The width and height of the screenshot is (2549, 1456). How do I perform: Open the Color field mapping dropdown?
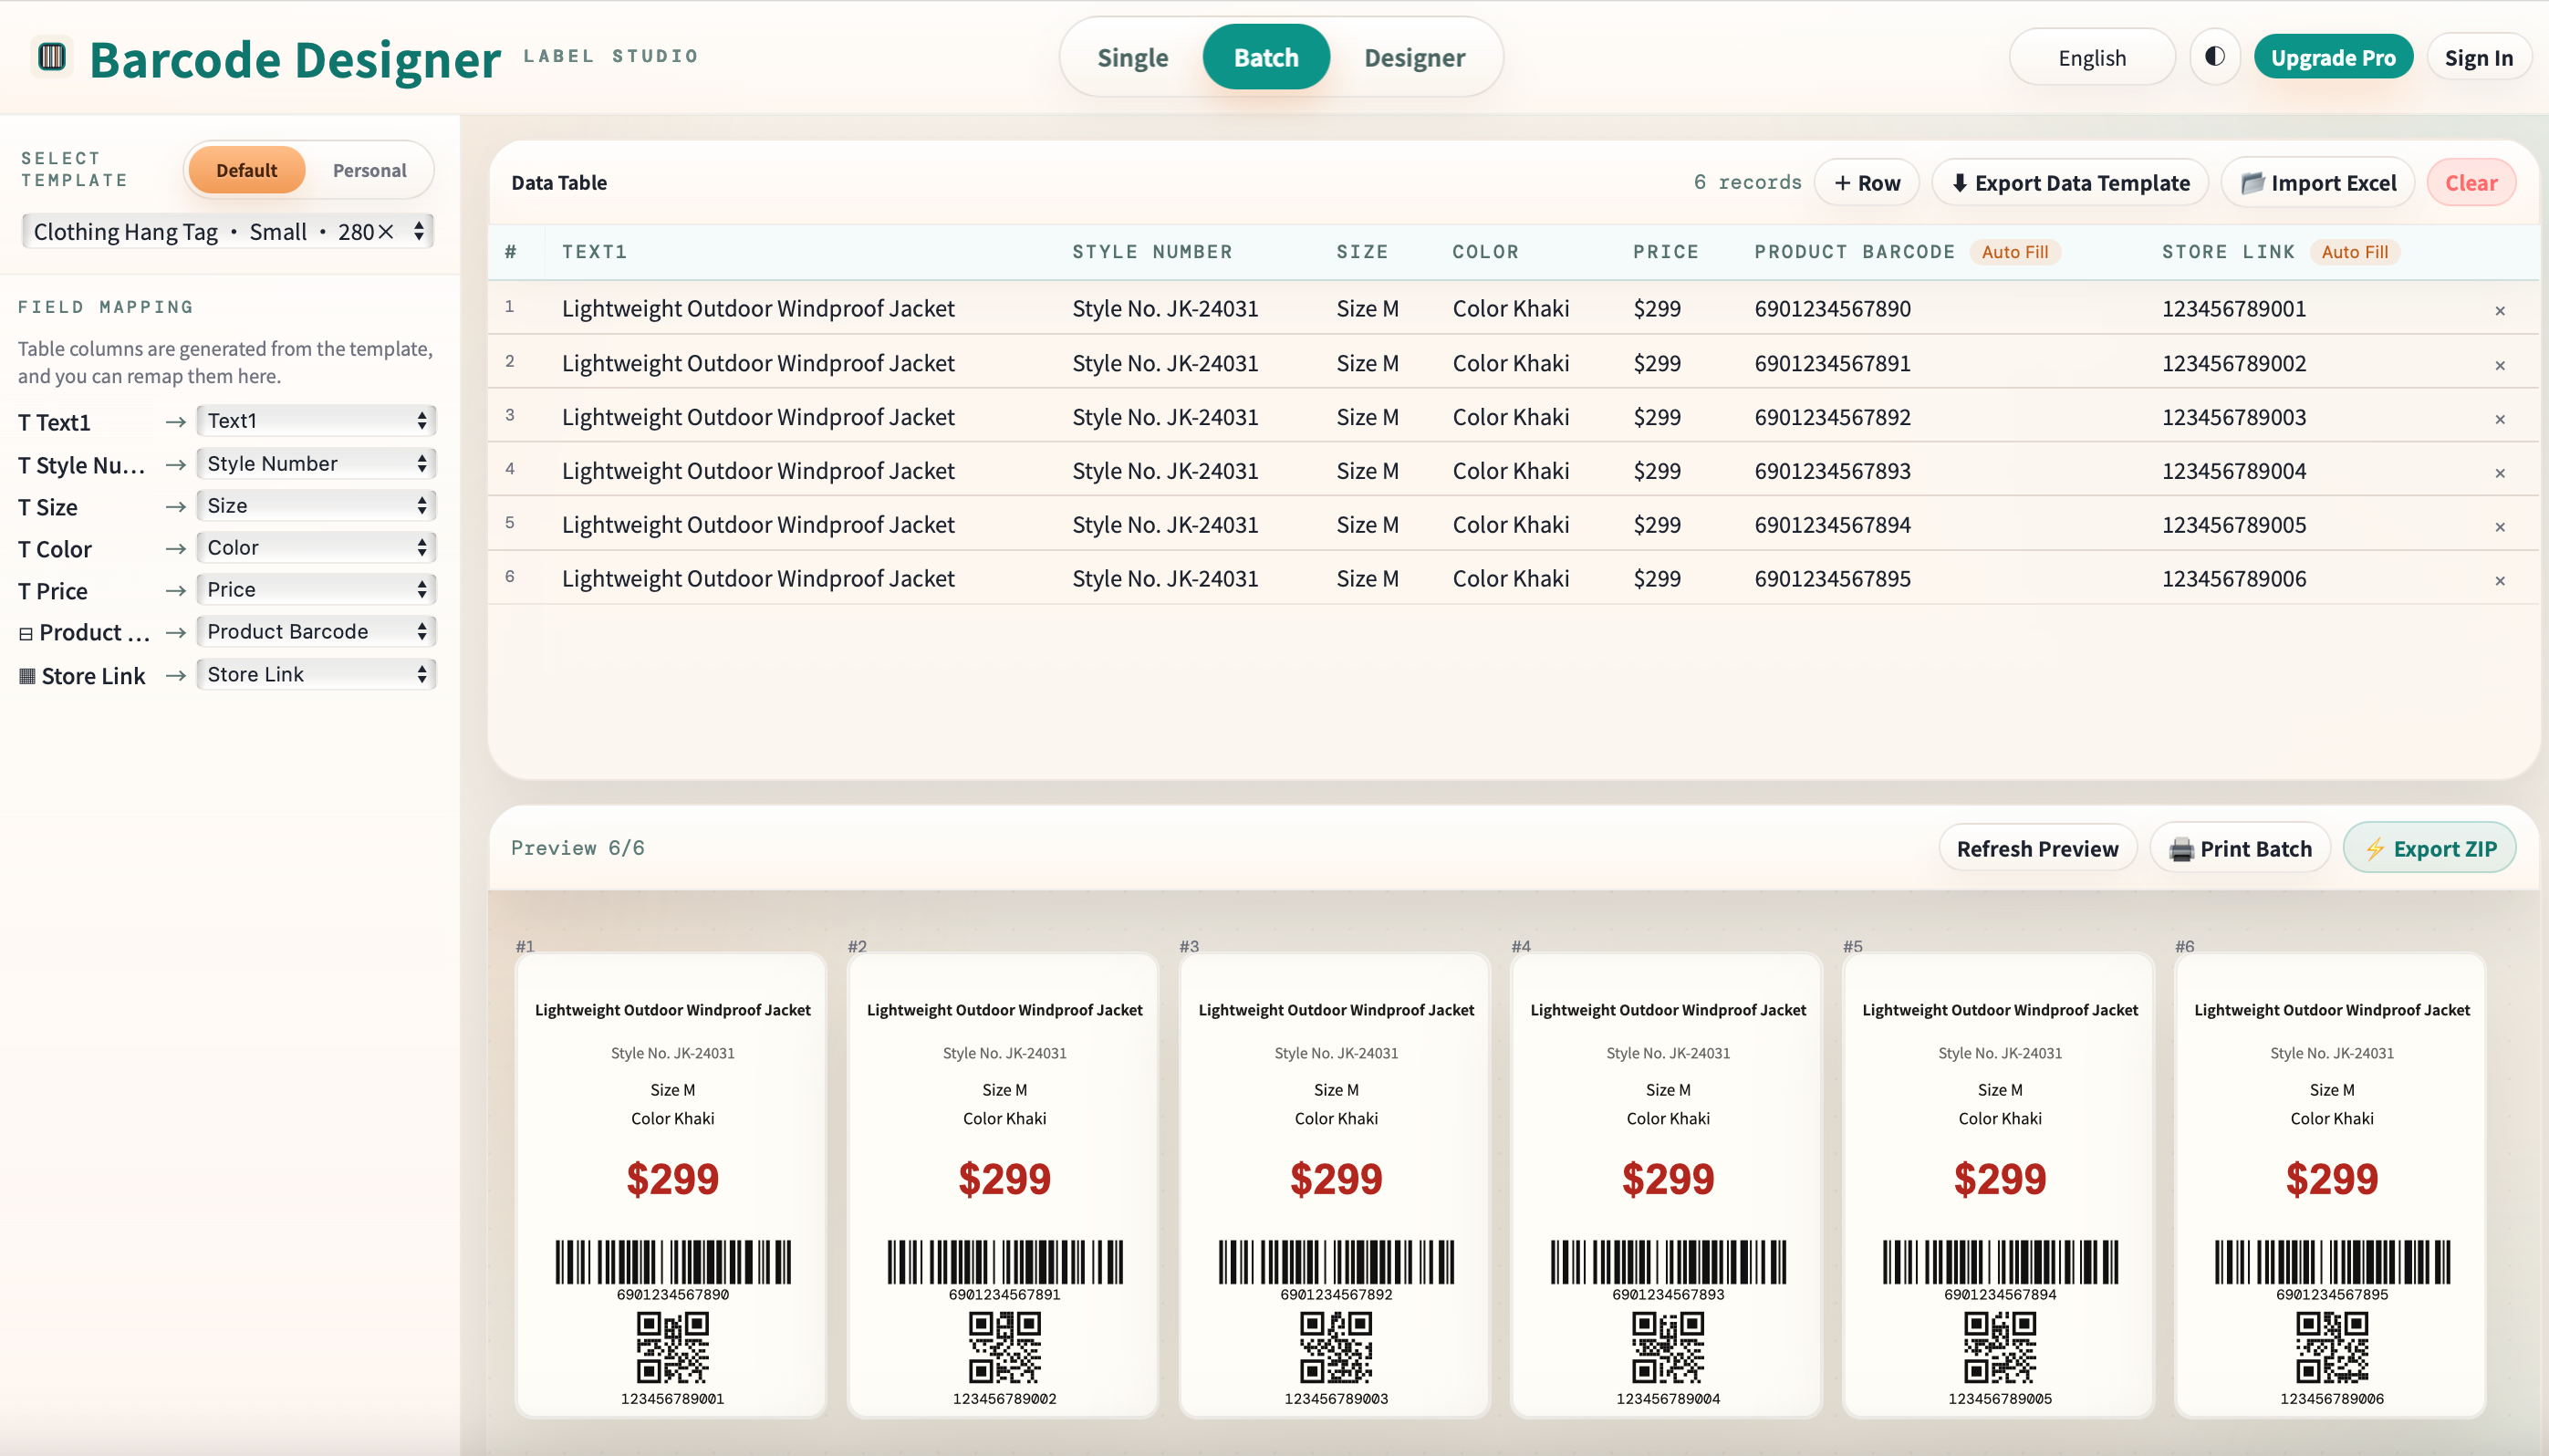click(315, 547)
